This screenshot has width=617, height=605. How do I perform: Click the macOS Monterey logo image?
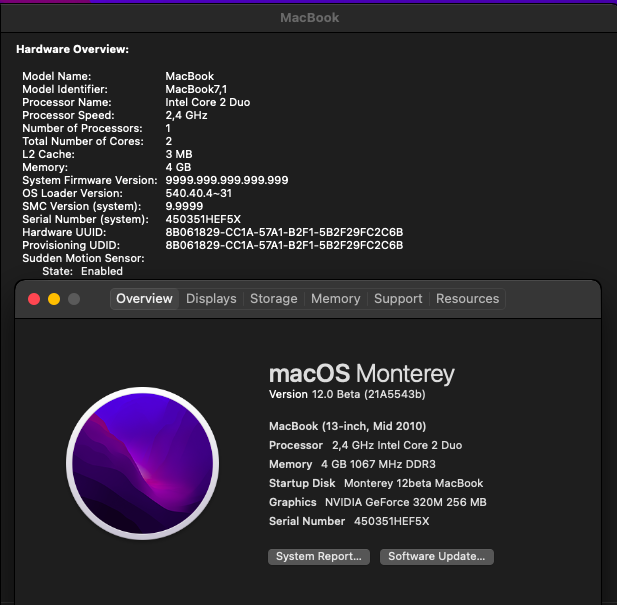pos(142,463)
